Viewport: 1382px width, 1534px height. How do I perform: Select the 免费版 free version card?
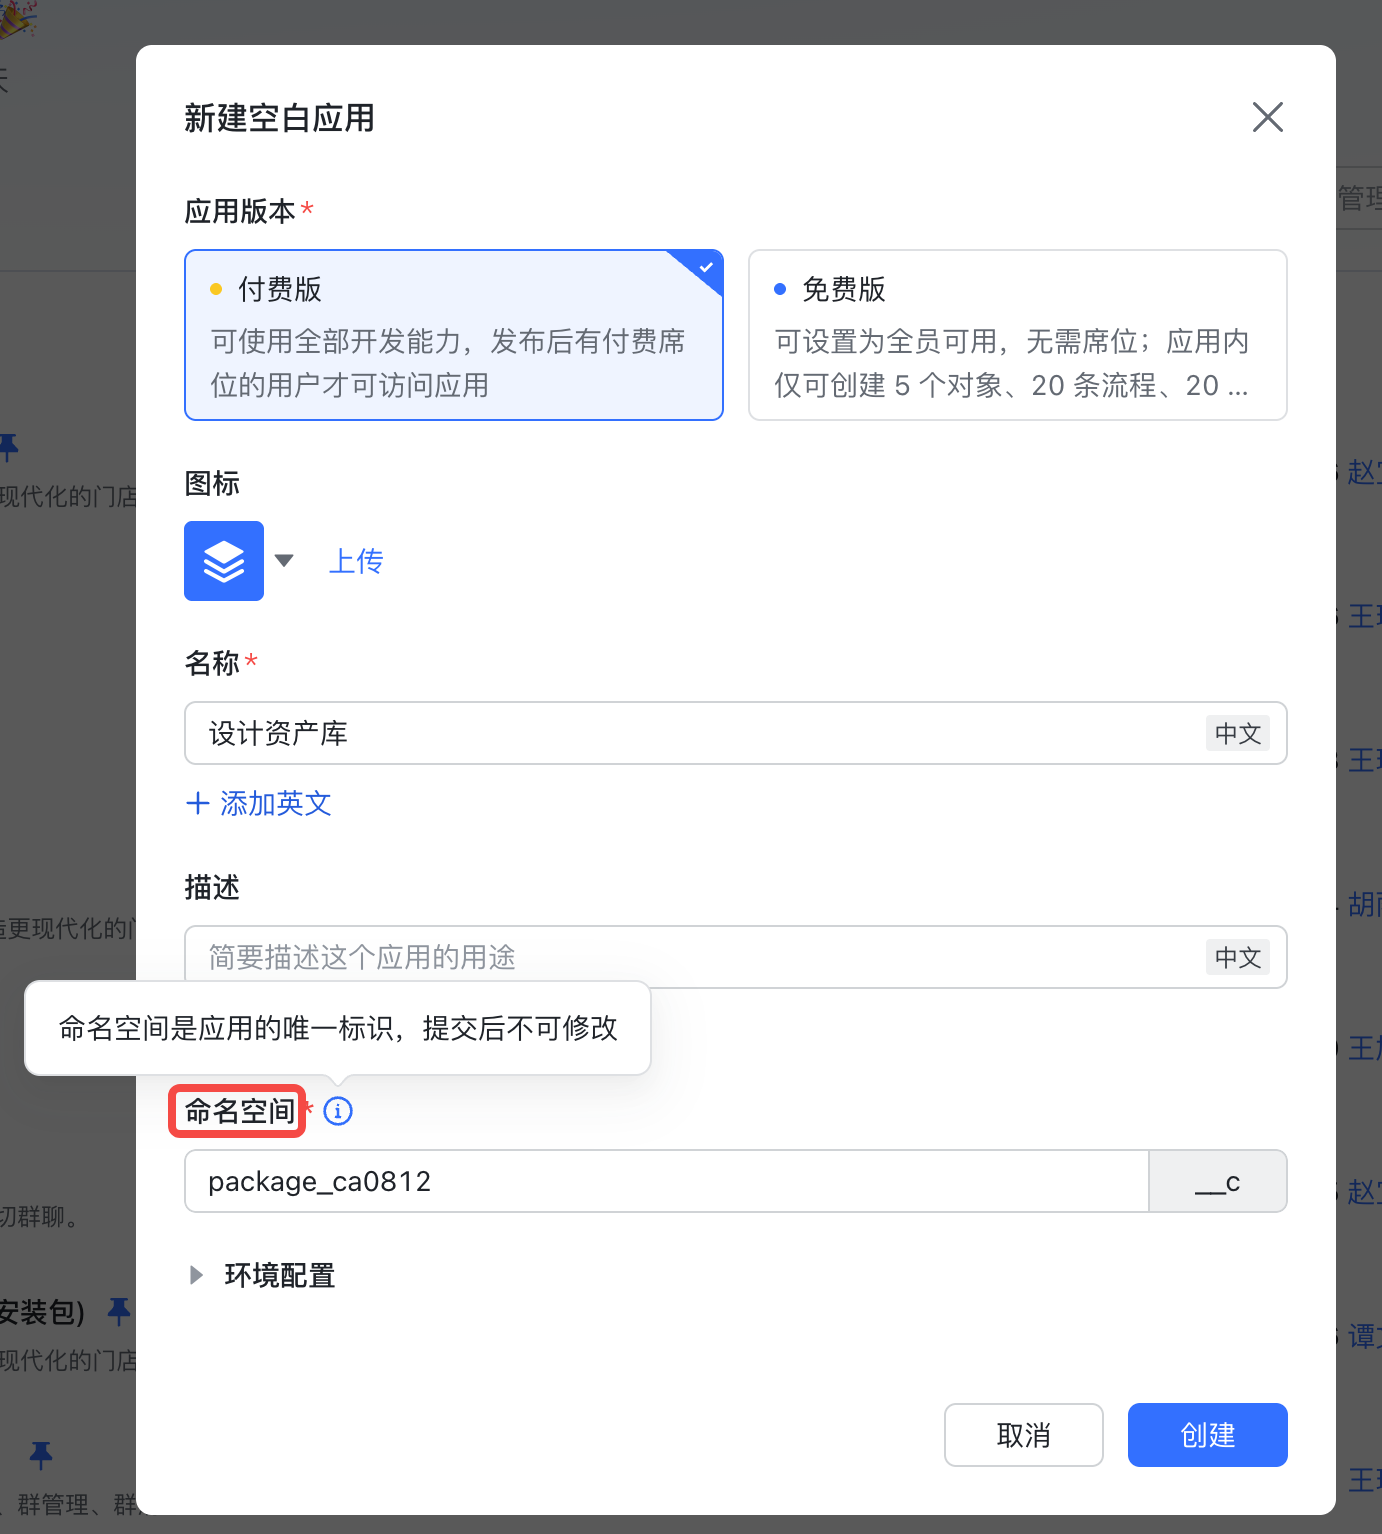pos(1018,335)
